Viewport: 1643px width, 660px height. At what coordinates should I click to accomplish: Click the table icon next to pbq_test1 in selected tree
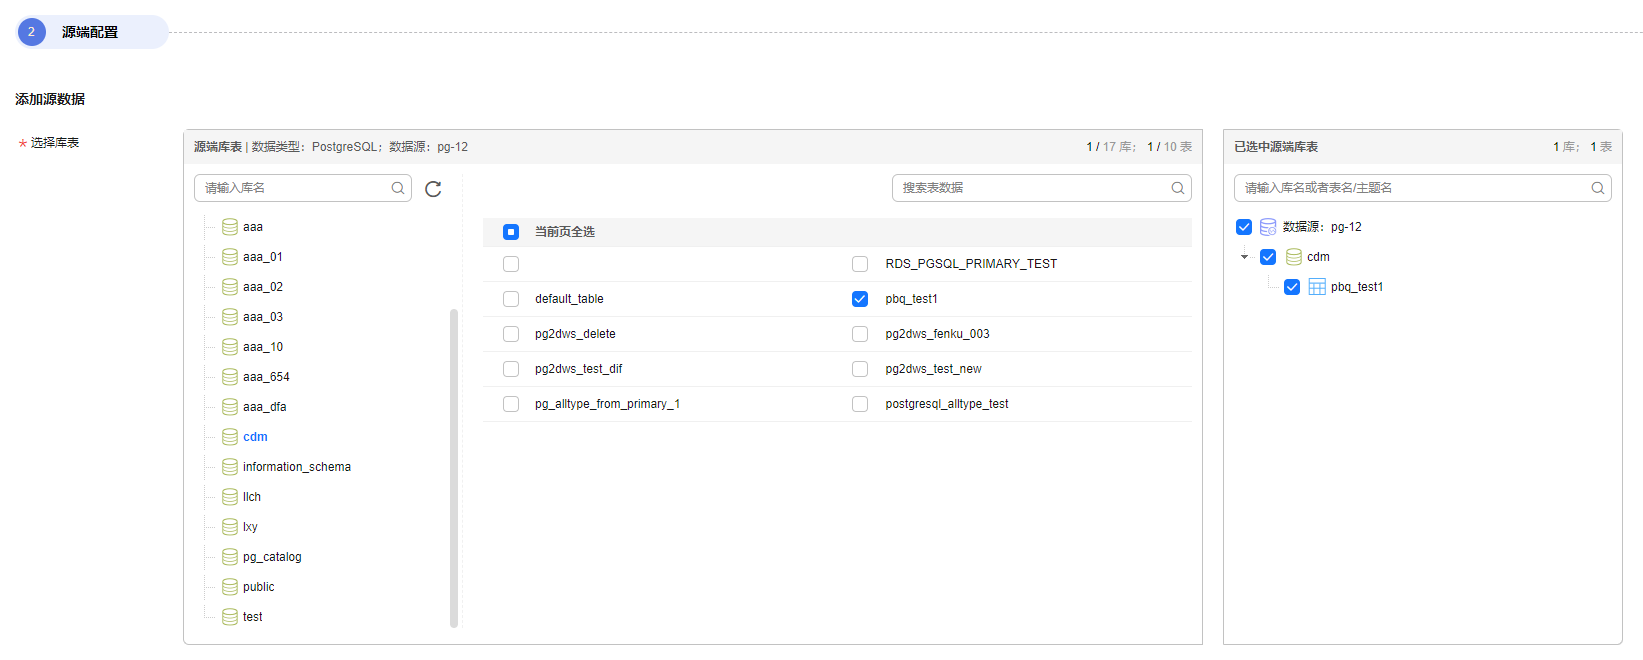pyautogui.click(x=1317, y=287)
